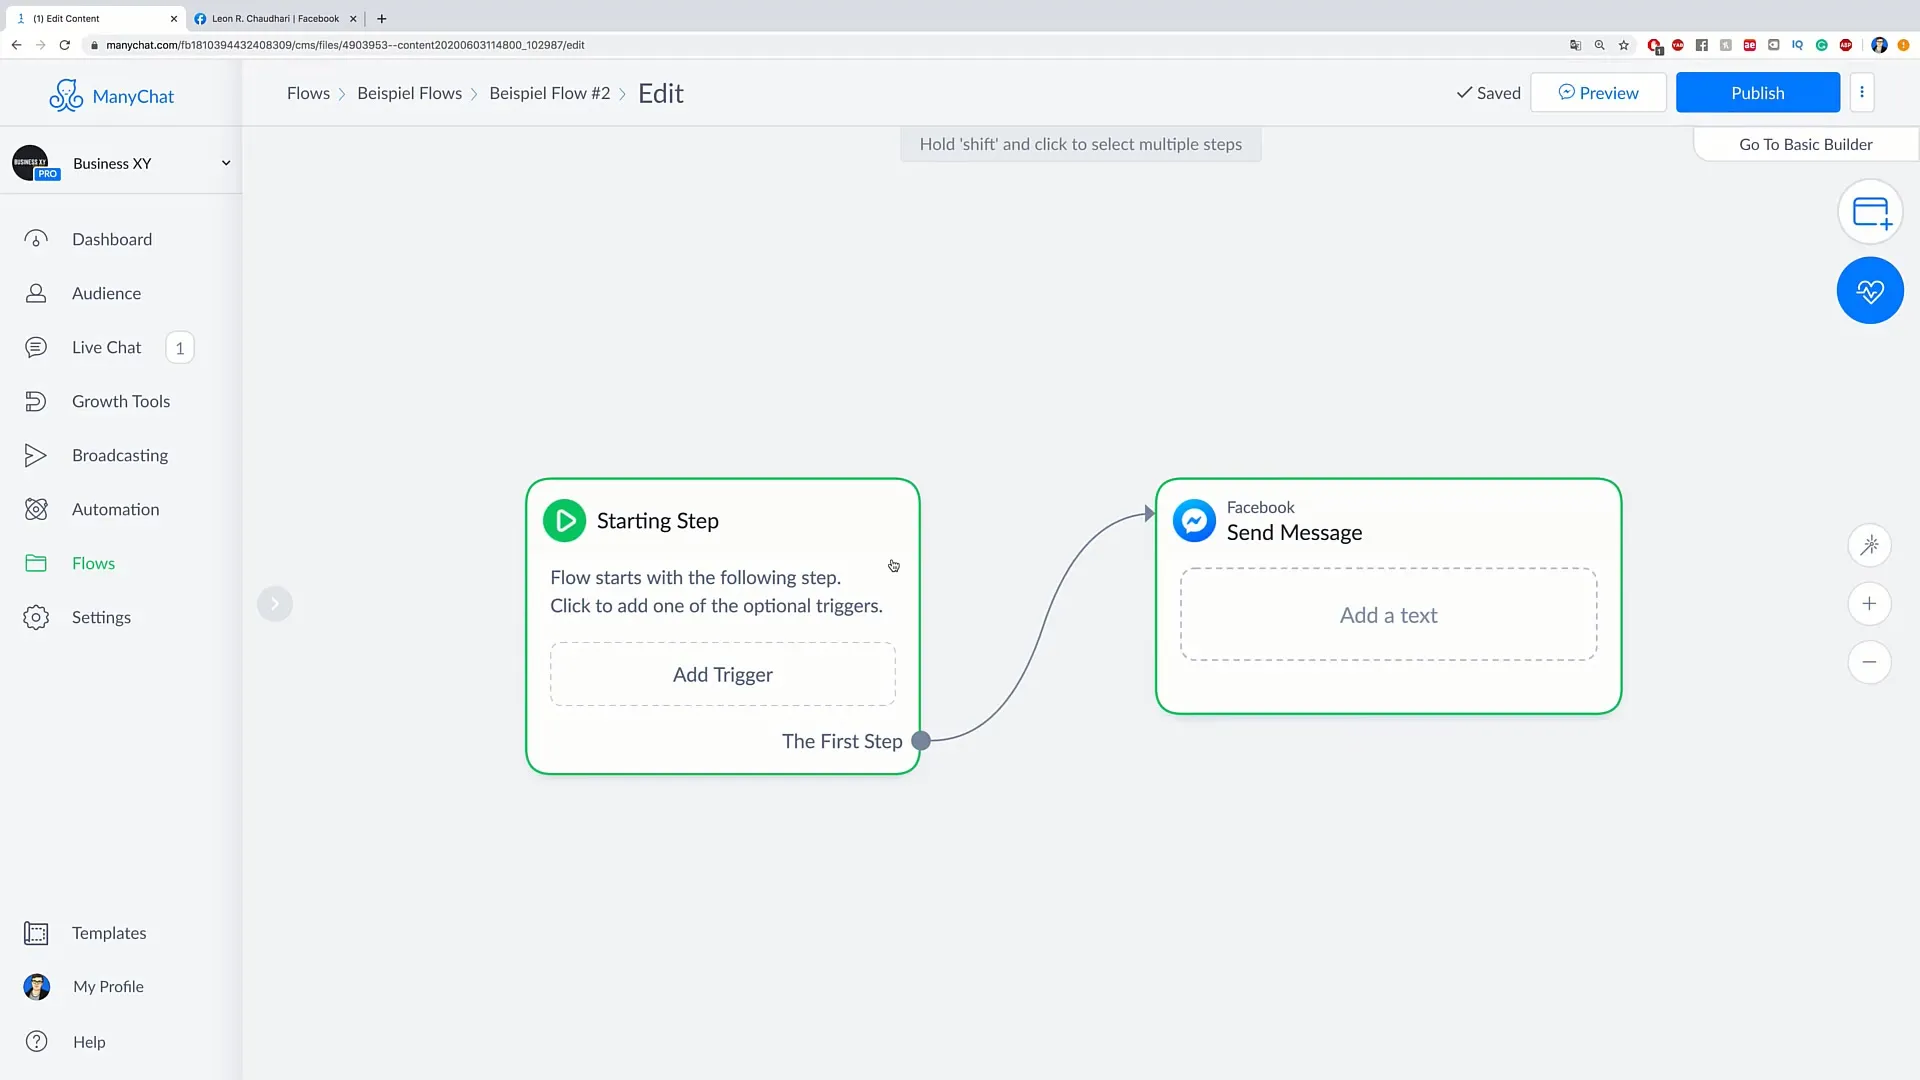This screenshot has width=1920, height=1080.
Task: Open the three-dot options menu top right
Action: (x=1861, y=92)
